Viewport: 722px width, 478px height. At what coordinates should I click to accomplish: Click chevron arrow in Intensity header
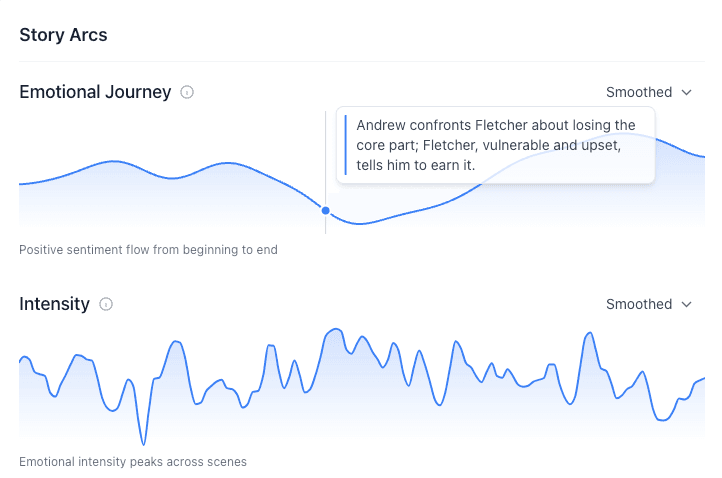[687, 304]
